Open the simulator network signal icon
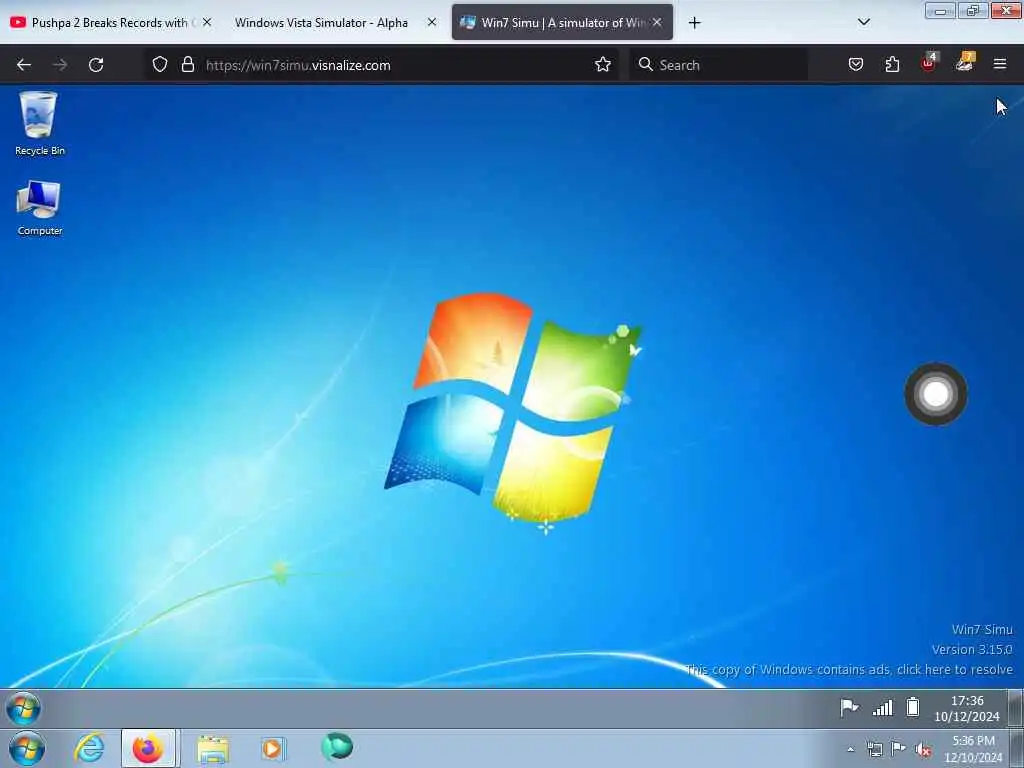Screen dimensions: 1024x768 [882, 707]
